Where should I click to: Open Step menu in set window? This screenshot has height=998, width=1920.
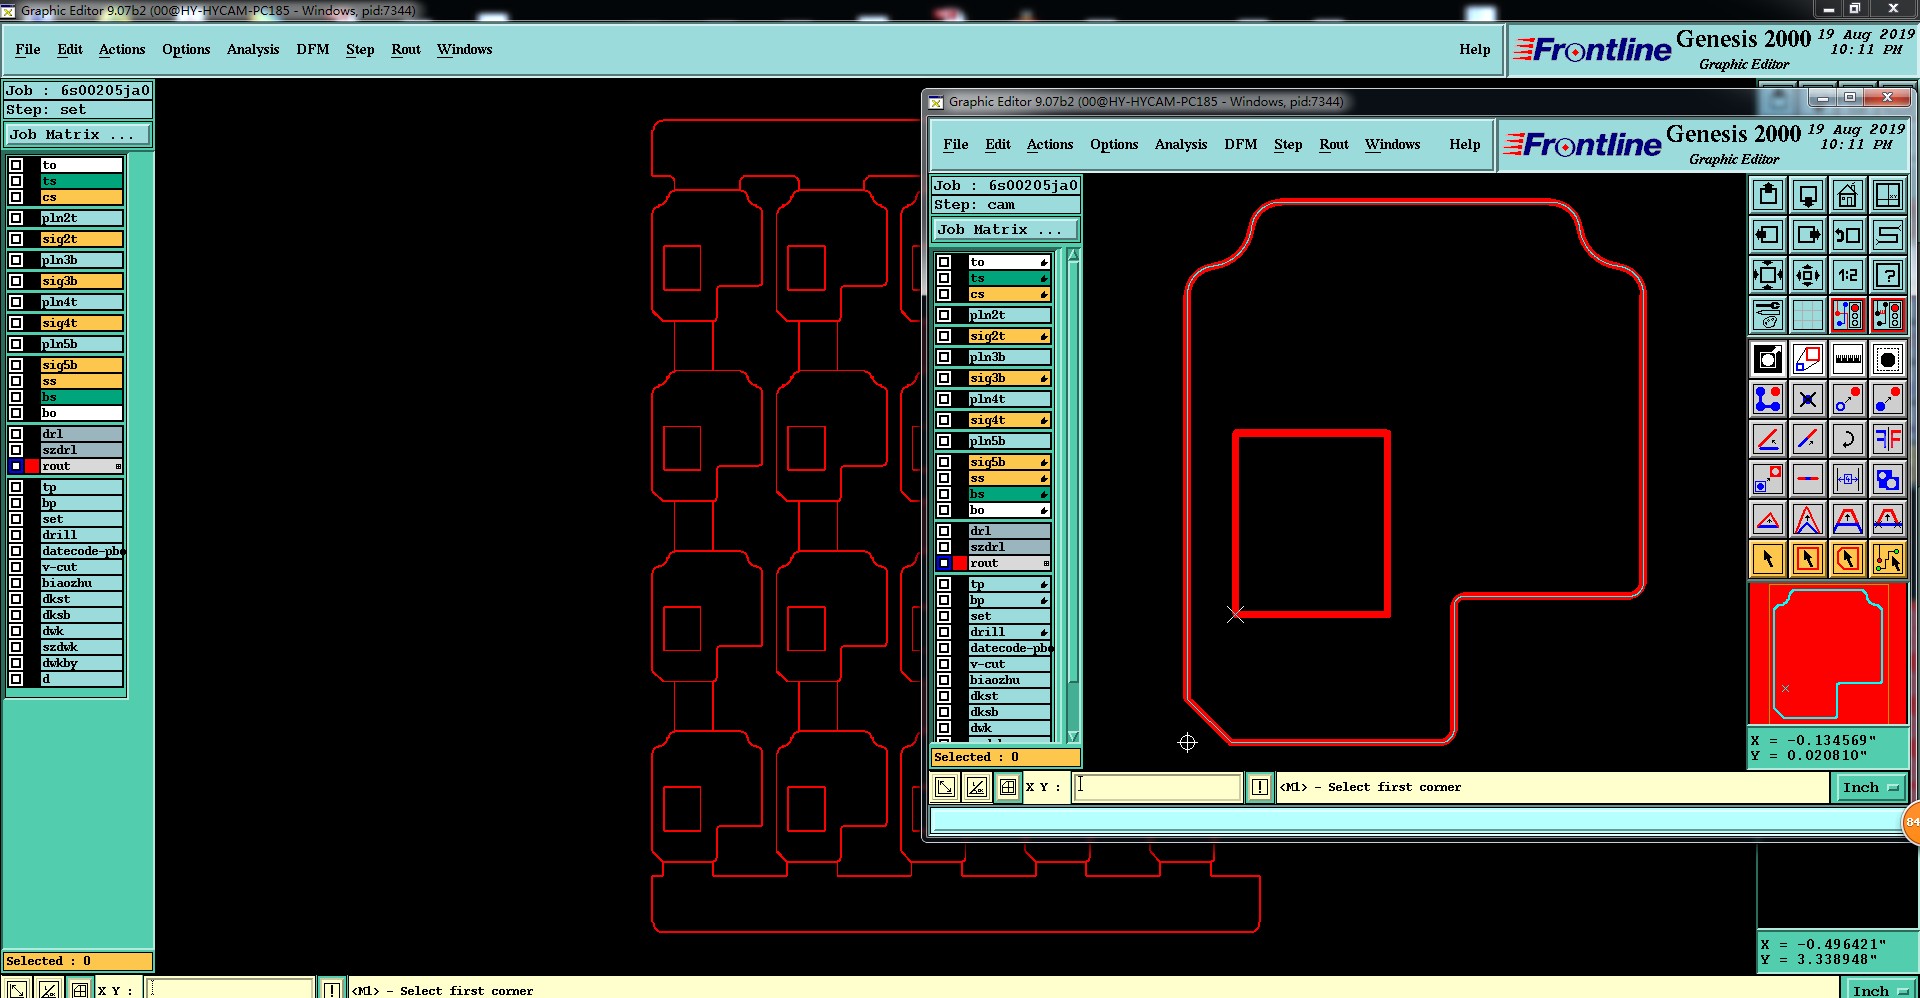[x=360, y=49]
